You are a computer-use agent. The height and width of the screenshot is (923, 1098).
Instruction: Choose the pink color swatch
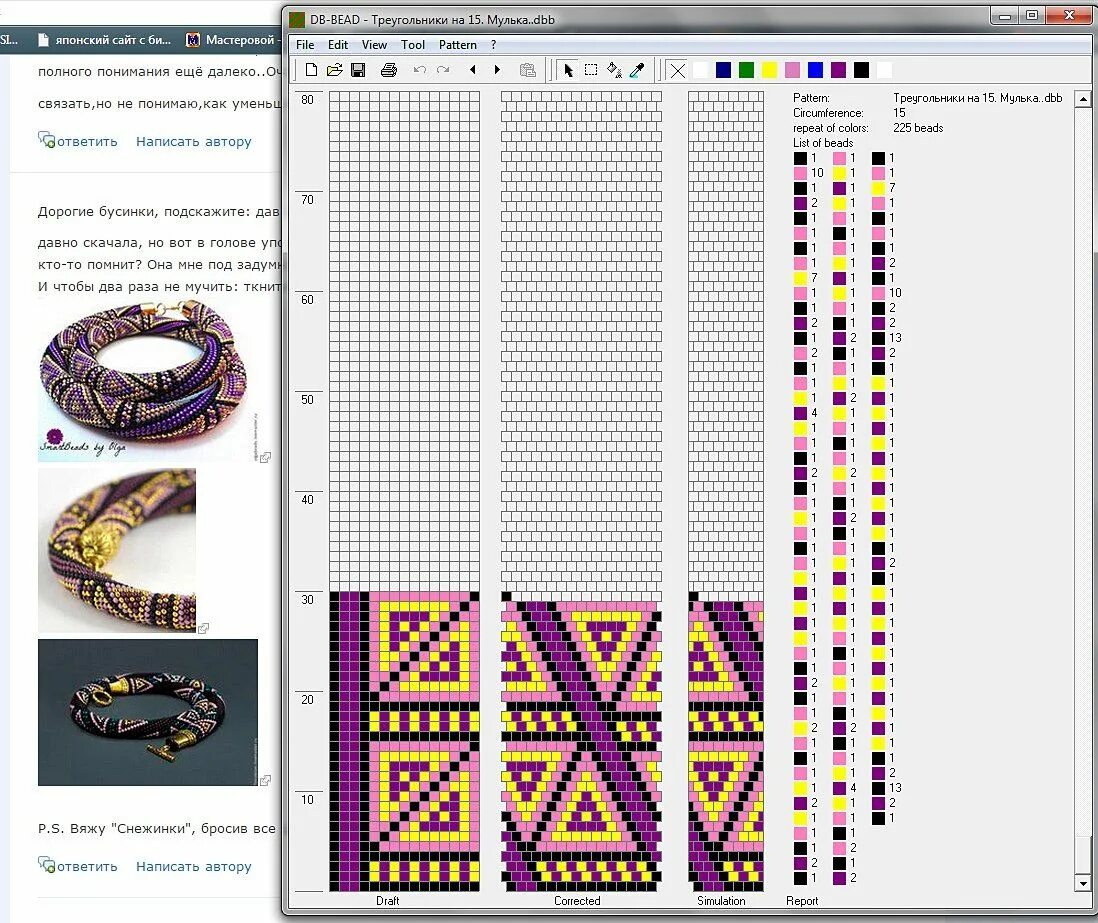point(792,70)
